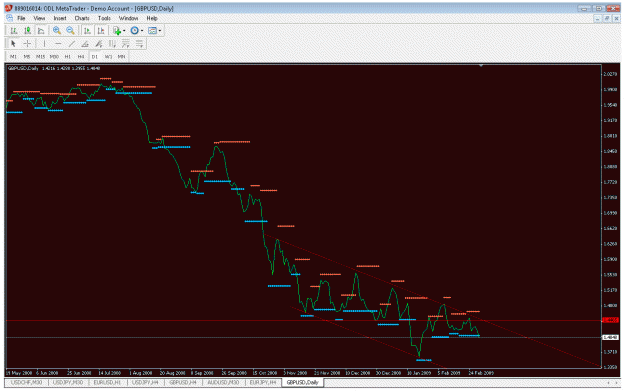The height and width of the screenshot is (392, 625).
Task: Open the templates dropdown arrow
Action: tap(159, 31)
